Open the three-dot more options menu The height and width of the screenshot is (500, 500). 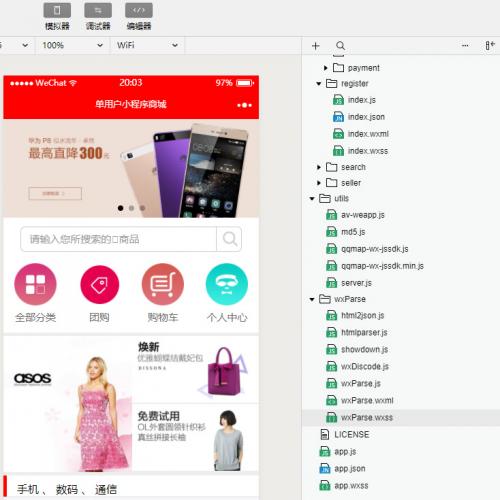coord(465,46)
